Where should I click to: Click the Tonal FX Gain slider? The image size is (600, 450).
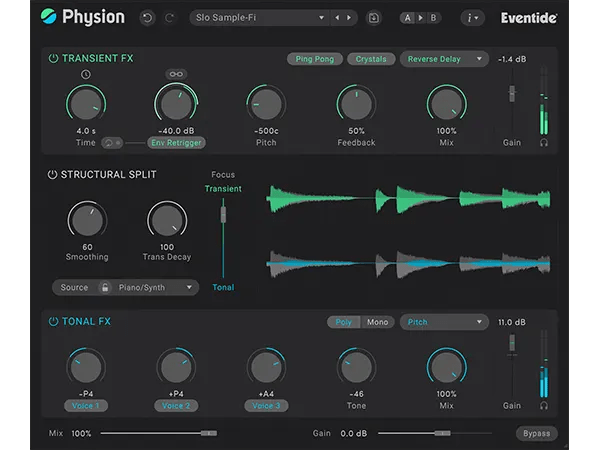pos(512,343)
